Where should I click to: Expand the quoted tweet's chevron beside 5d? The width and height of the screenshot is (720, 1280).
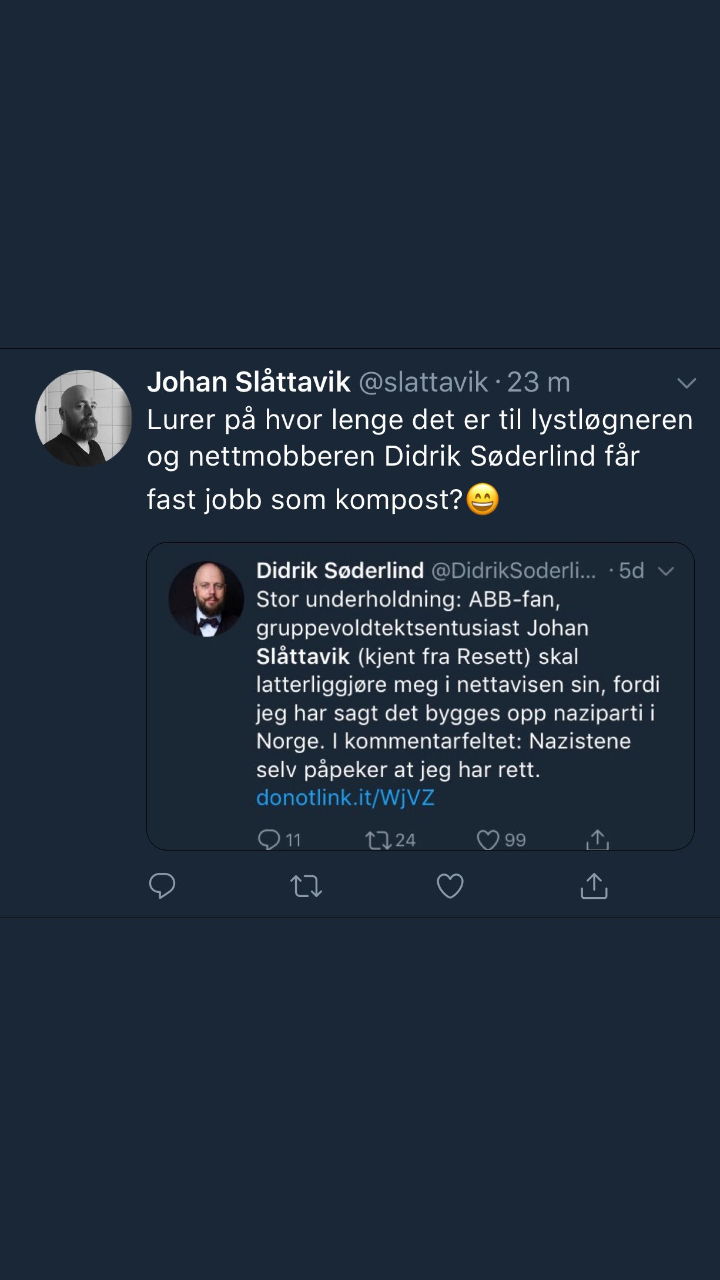pyautogui.click(x=666, y=571)
